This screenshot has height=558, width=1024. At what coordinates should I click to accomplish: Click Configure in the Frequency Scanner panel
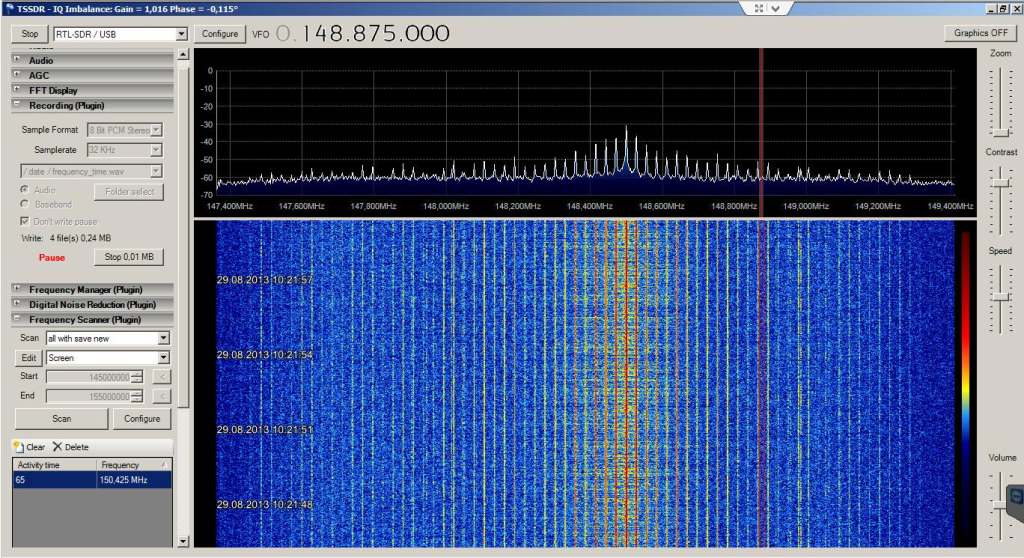[x=142, y=419]
